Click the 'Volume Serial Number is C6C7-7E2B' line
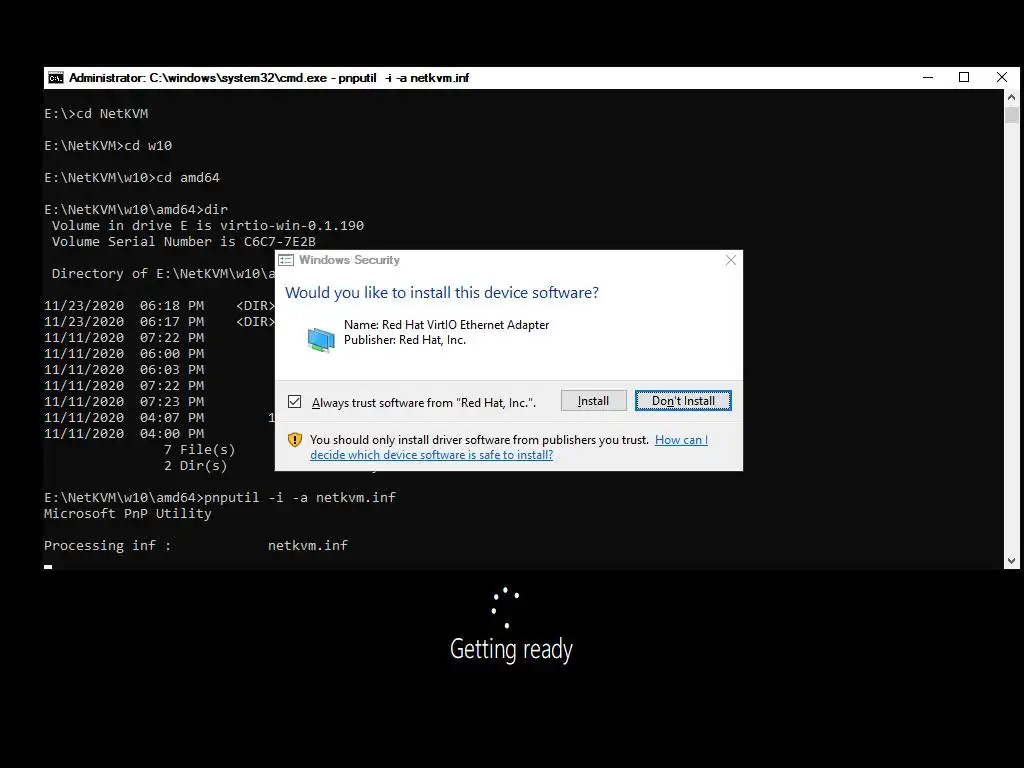 (x=184, y=242)
